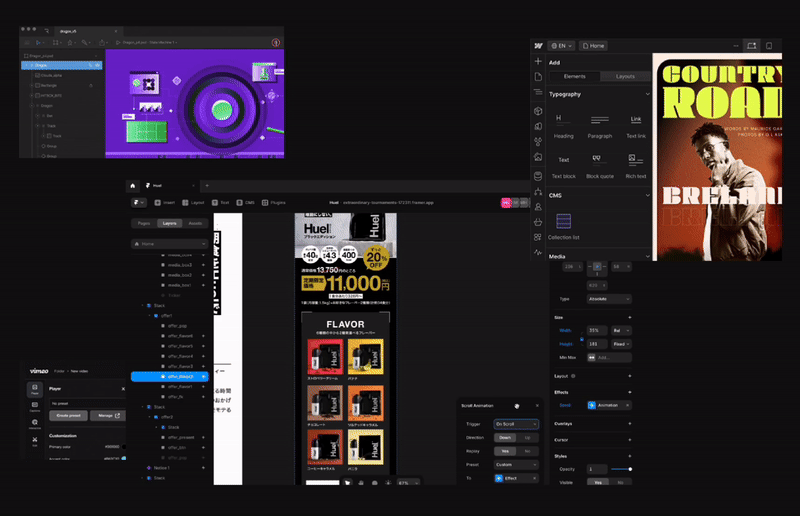This screenshot has height=516, width=800.
Task: Set Visible to No in Styles
Action: [x=620, y=482]
